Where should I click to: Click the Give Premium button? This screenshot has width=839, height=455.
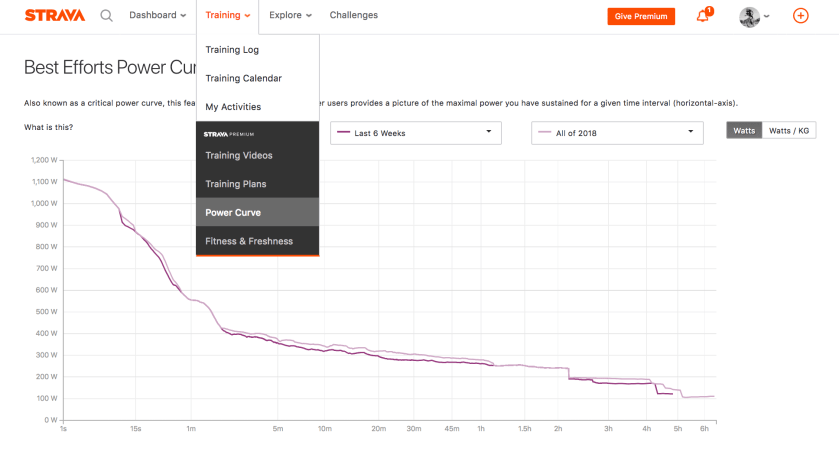click(x=641, y=17)
